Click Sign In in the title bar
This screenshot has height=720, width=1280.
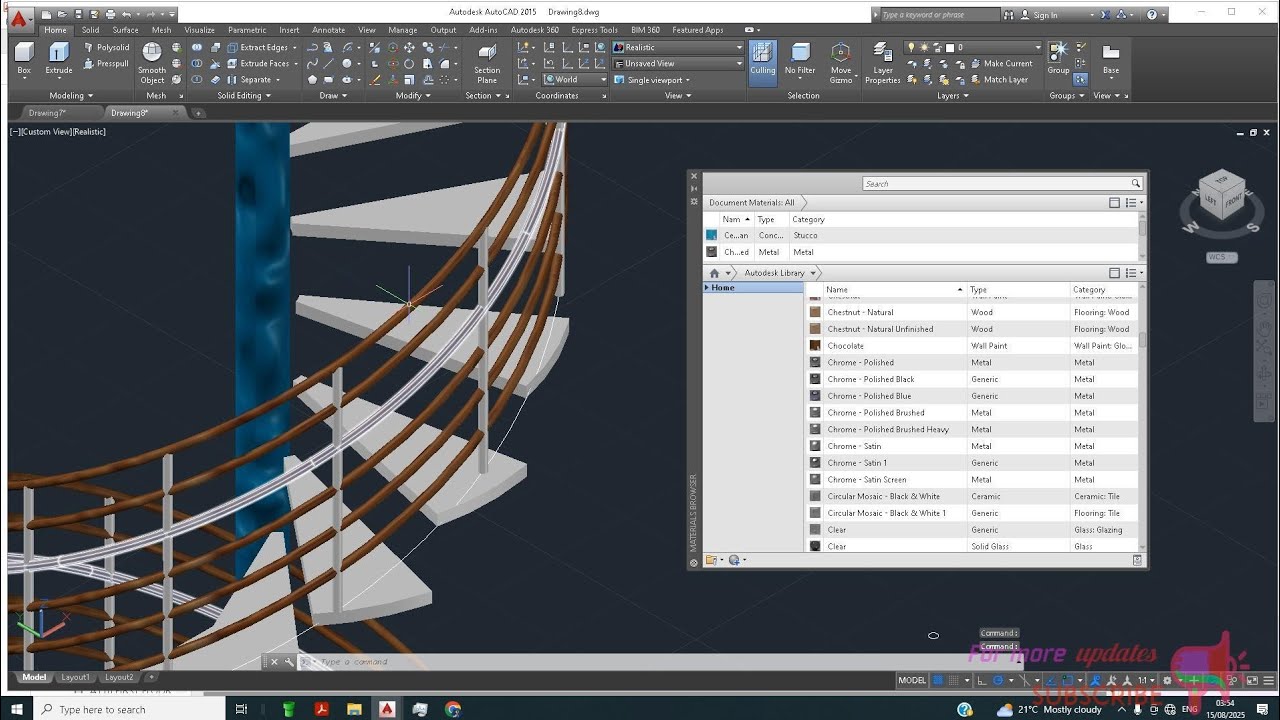[1045, 15]
